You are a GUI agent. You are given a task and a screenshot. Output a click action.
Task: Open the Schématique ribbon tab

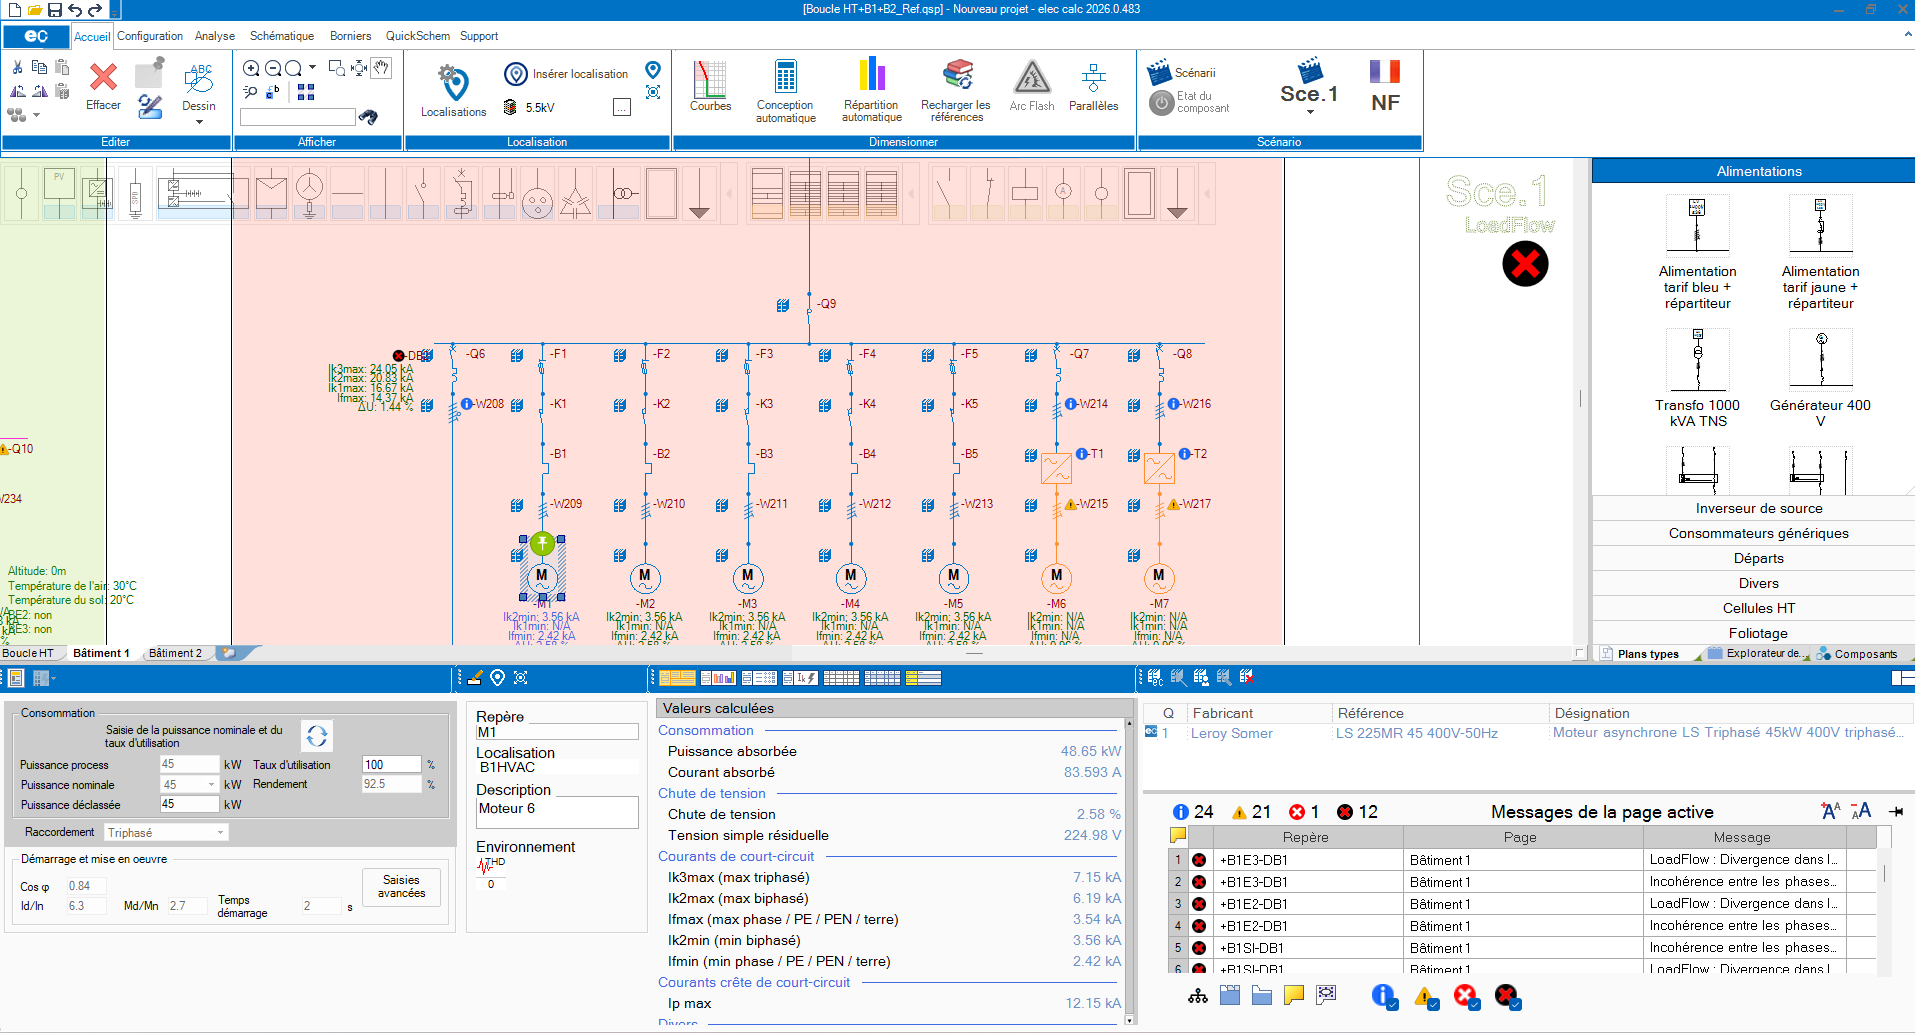282,36
